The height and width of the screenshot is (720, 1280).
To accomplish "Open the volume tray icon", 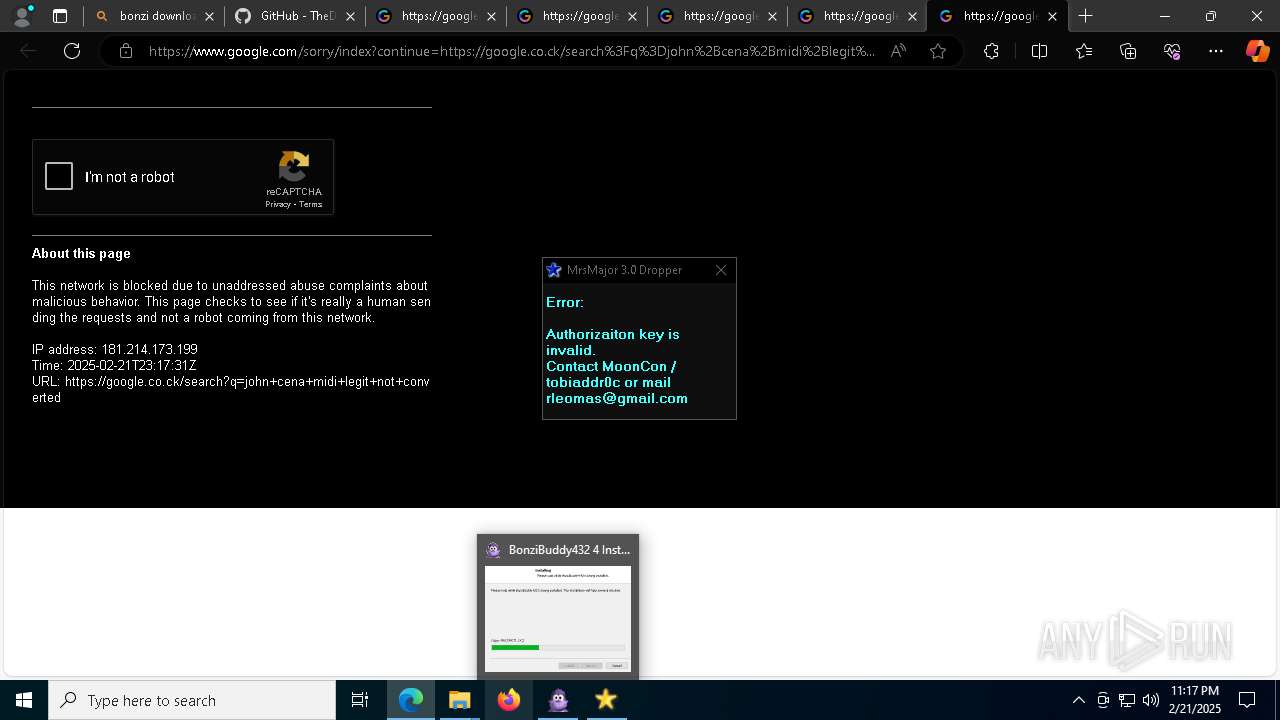I will 1151,700.
